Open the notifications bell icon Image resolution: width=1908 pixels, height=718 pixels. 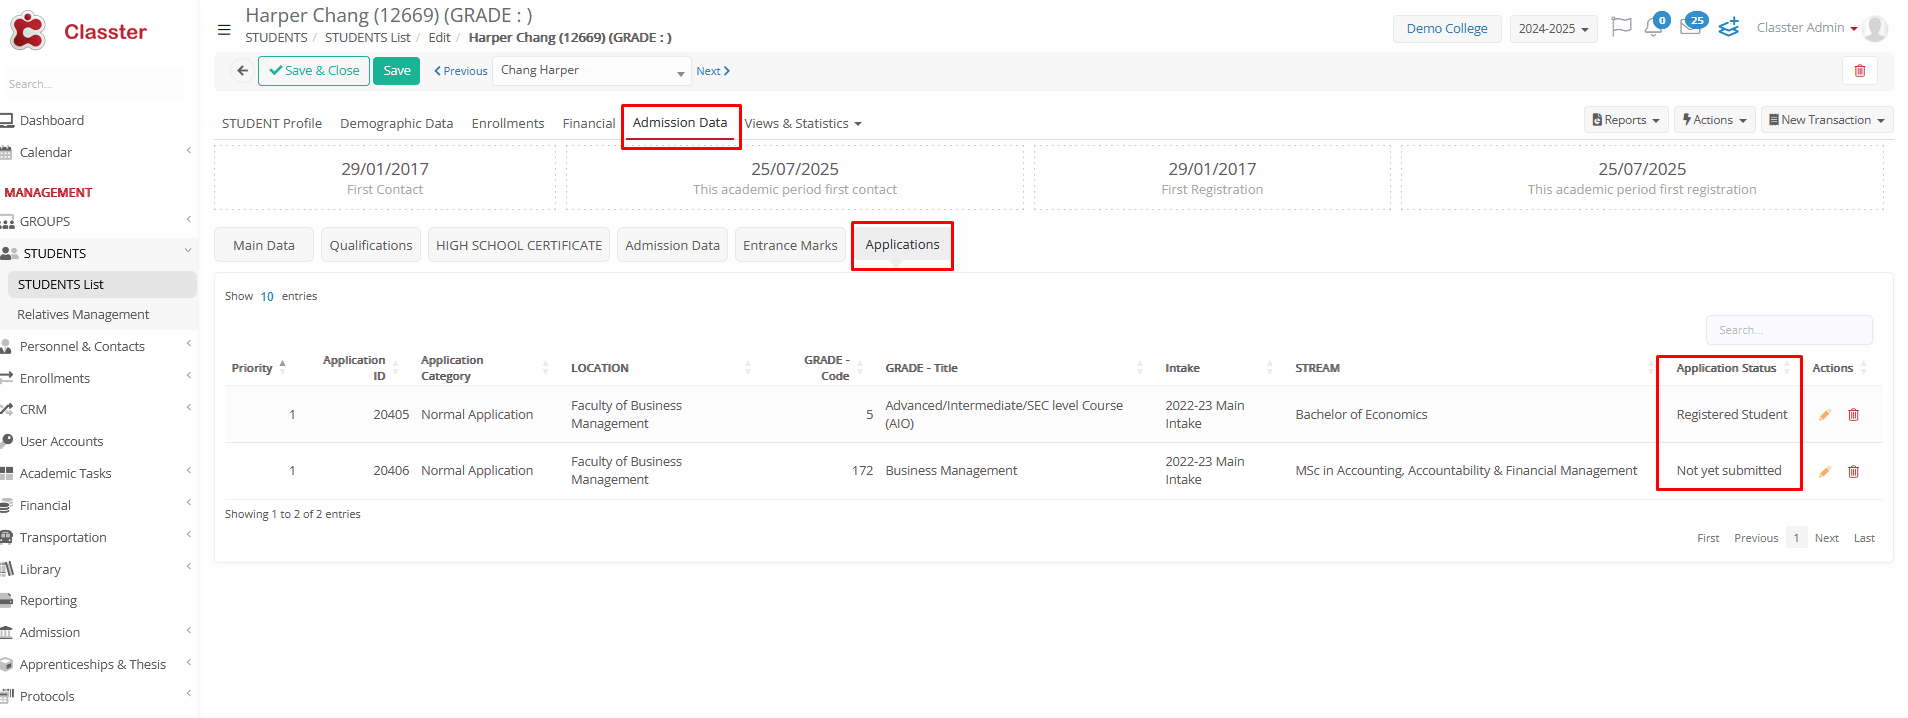(1653, 28)
